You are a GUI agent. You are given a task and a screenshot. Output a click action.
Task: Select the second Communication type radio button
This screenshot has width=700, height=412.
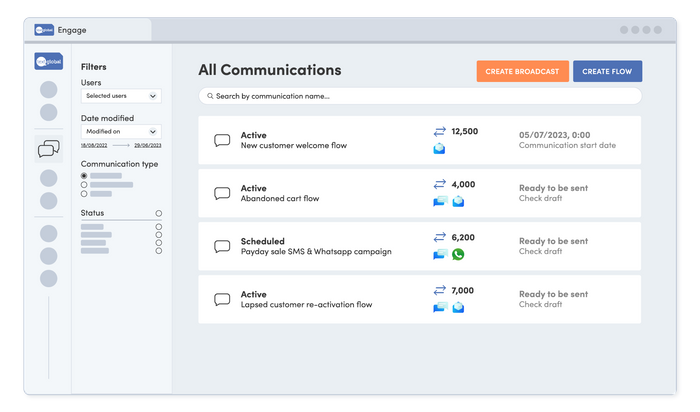[84, 185]
